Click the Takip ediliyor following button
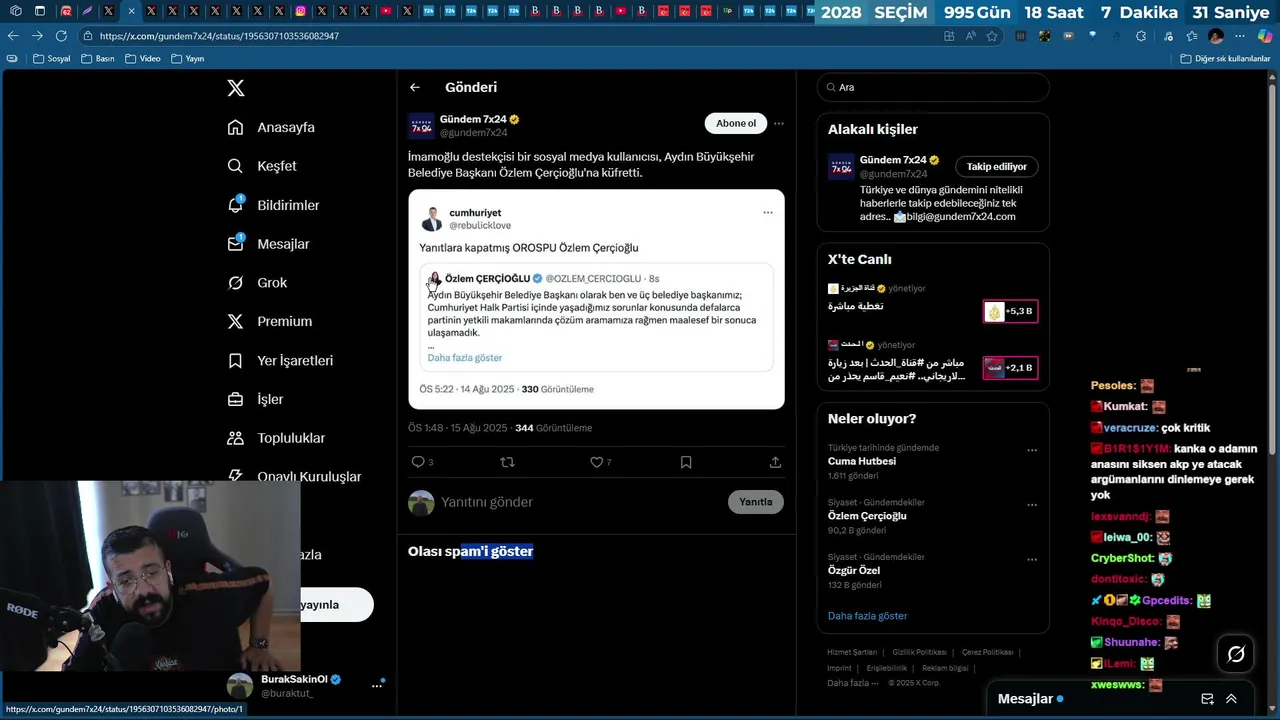This screenshot has width=1280, height=720. point(997,167)
